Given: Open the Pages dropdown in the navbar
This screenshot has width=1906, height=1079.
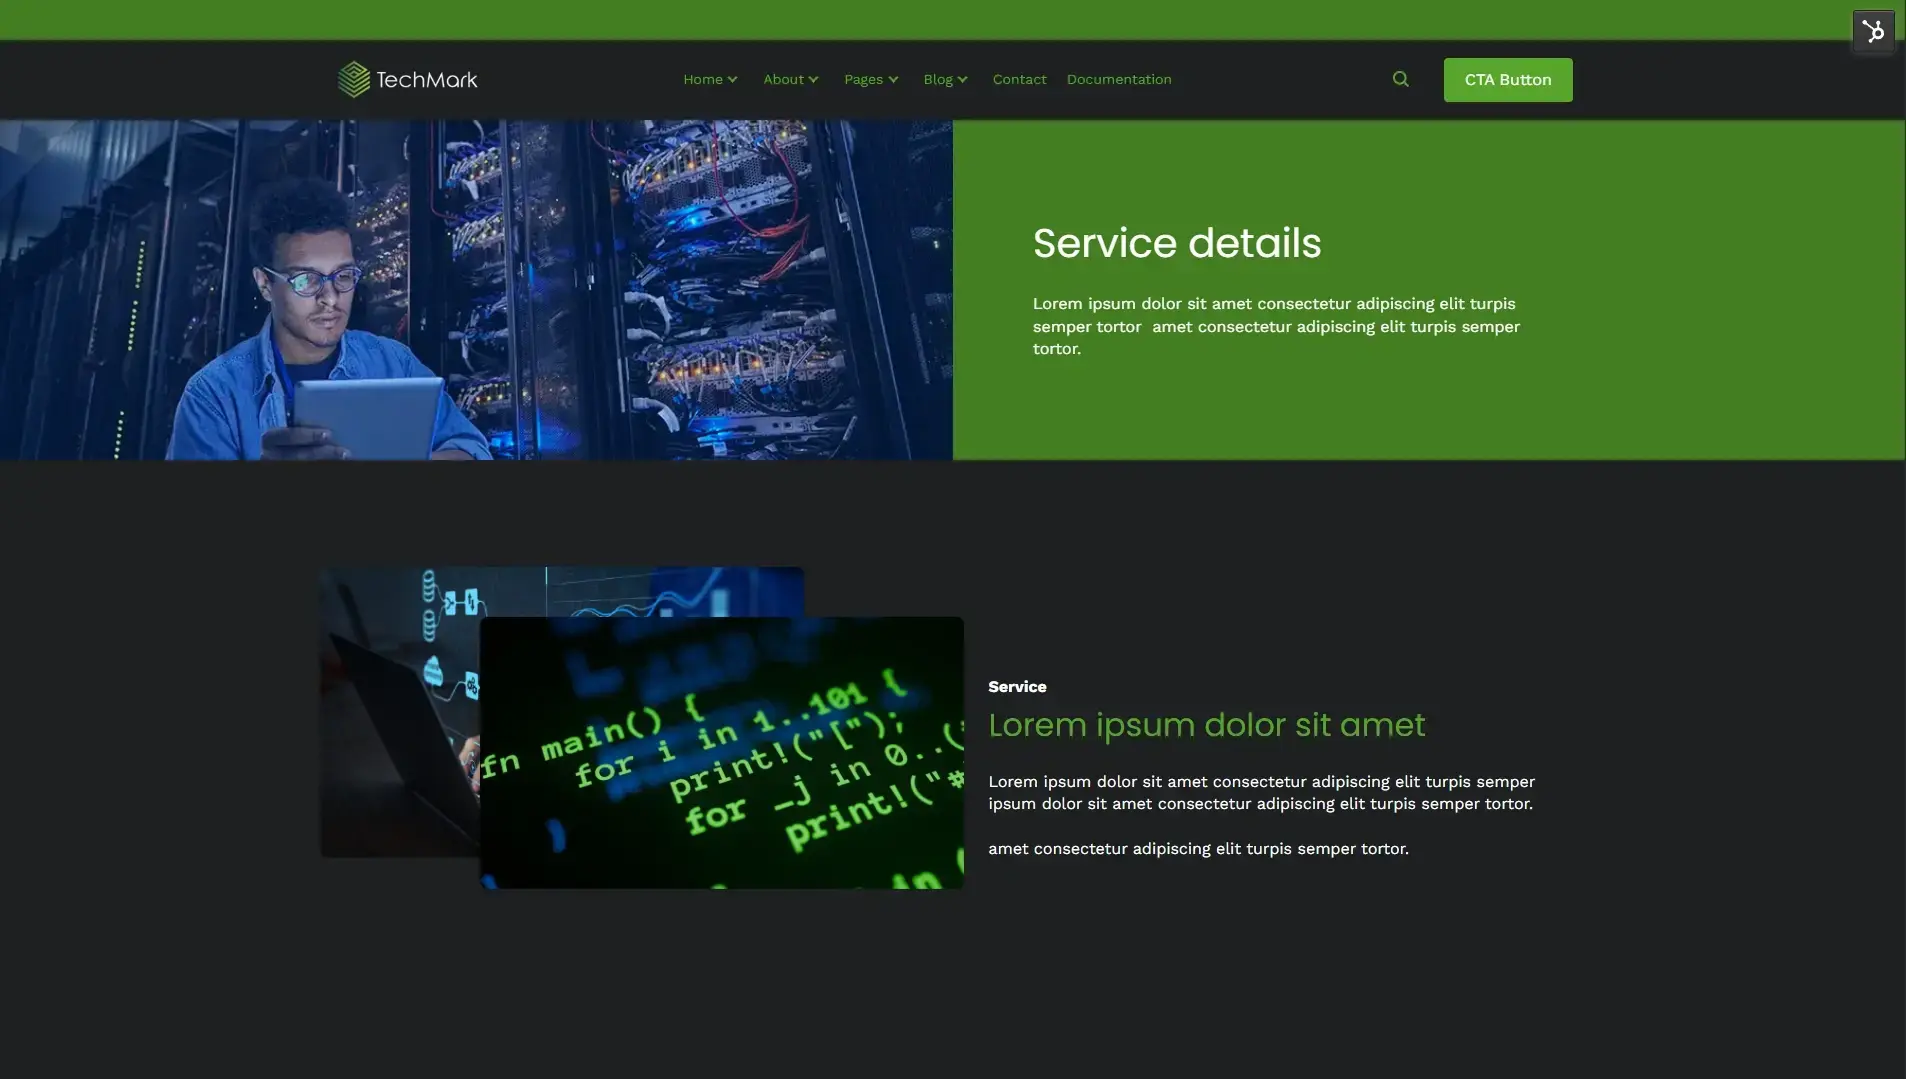Looking at the screenshot, I should (x=864, y=79).
